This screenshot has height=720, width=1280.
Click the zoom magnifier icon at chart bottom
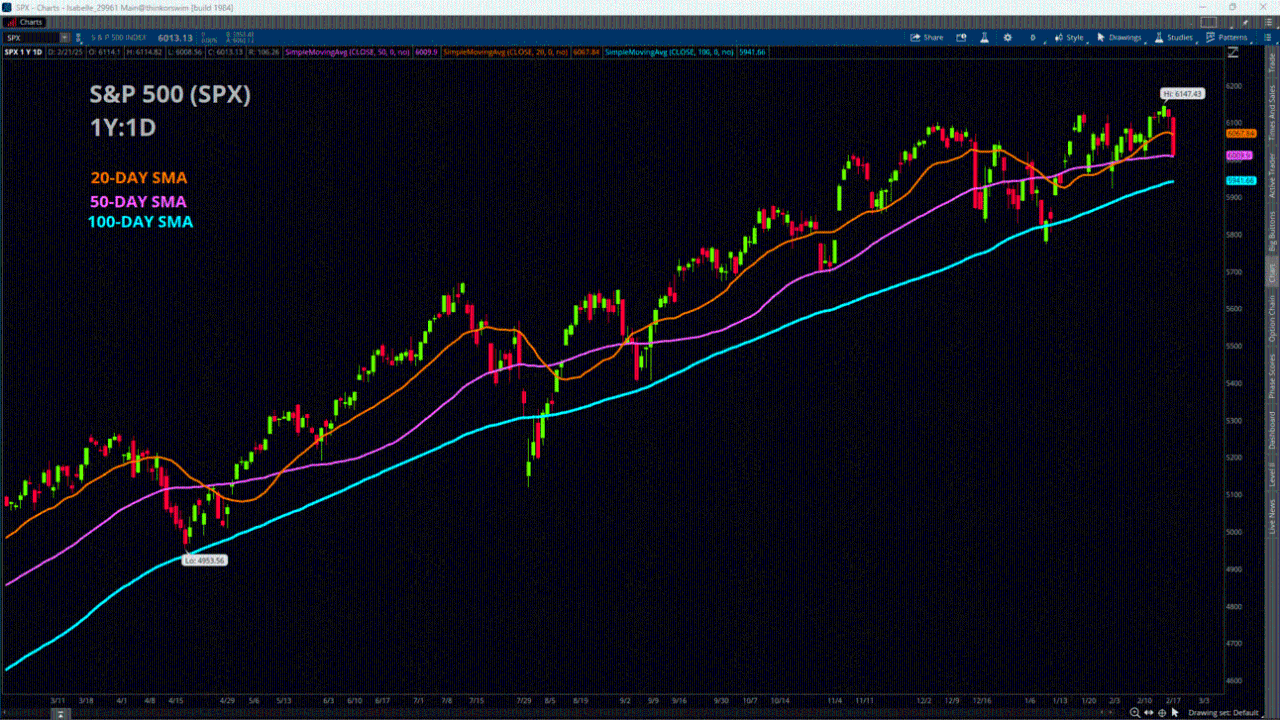tap(1136, 713)
